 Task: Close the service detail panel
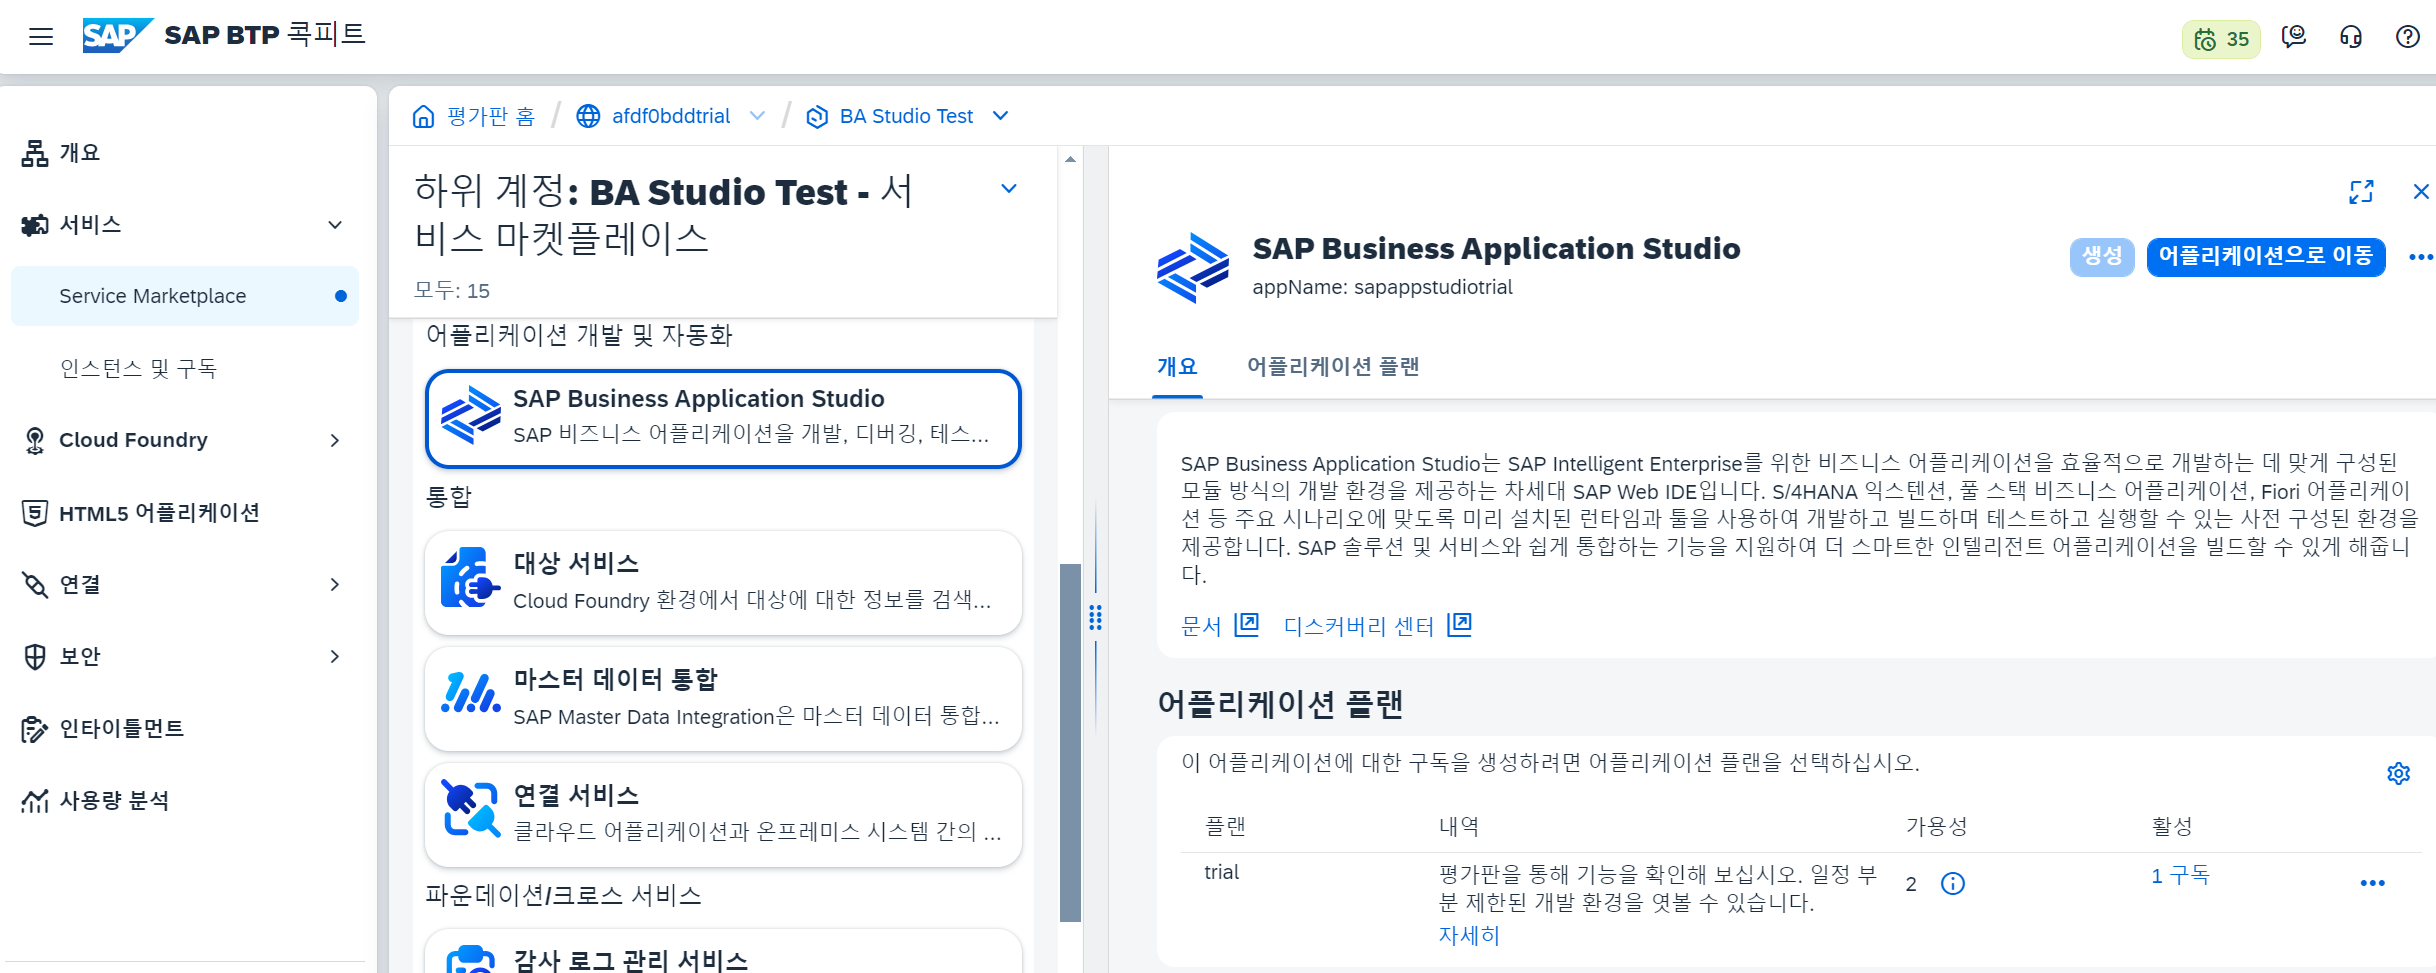point(2421,192)
